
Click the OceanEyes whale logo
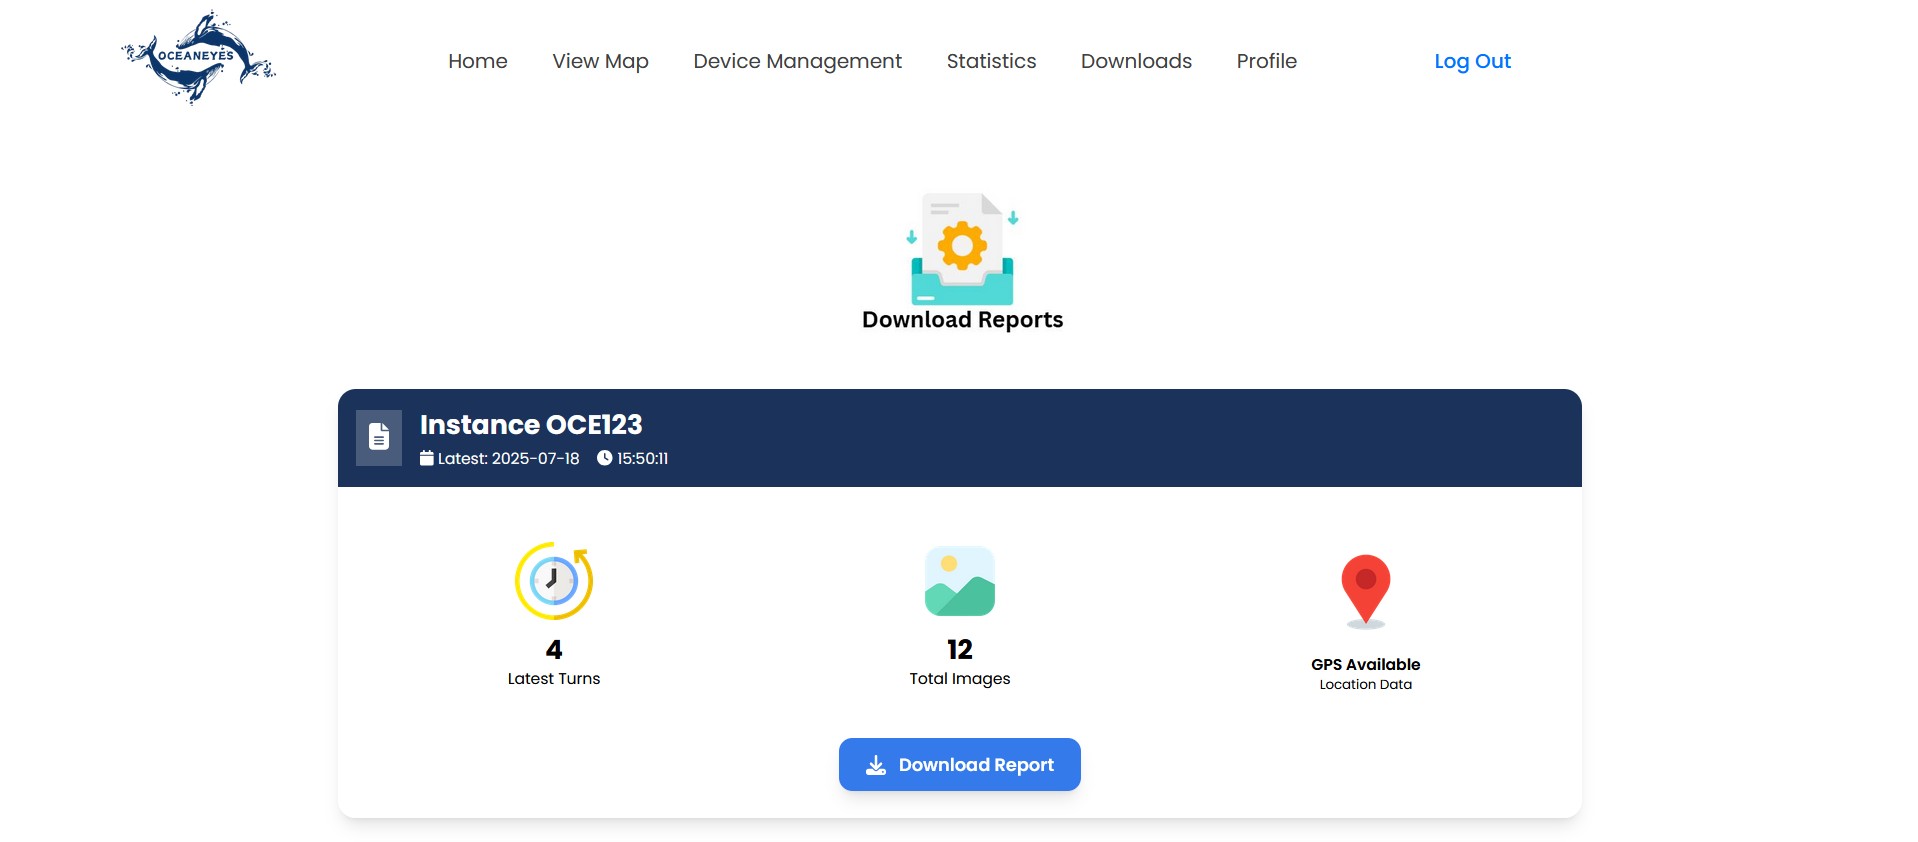(x=198, y=58)
